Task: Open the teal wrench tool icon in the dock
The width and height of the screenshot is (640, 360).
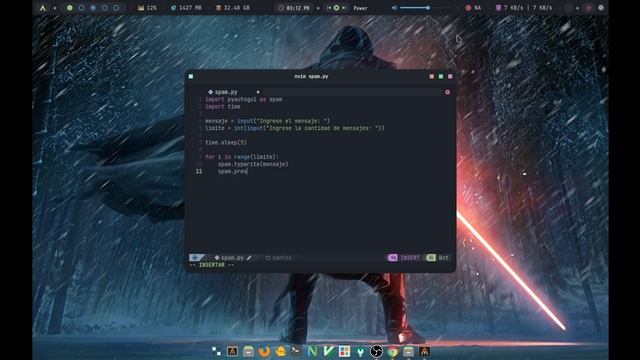Action: [360, 351]
